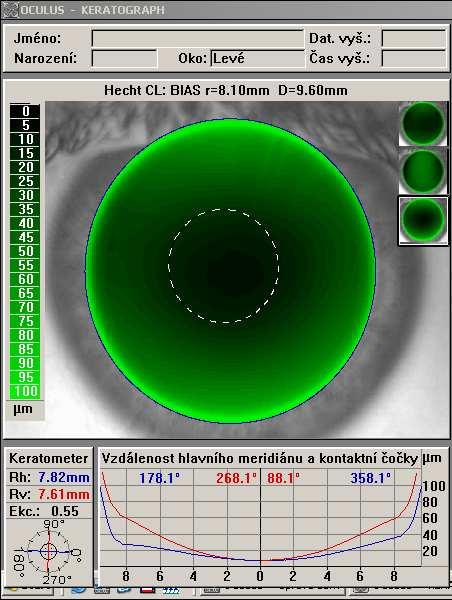This screenshot has width=452, height=600.
Task: Click the Čas vyš. examination time field
Action: click(x=414, y=59)
